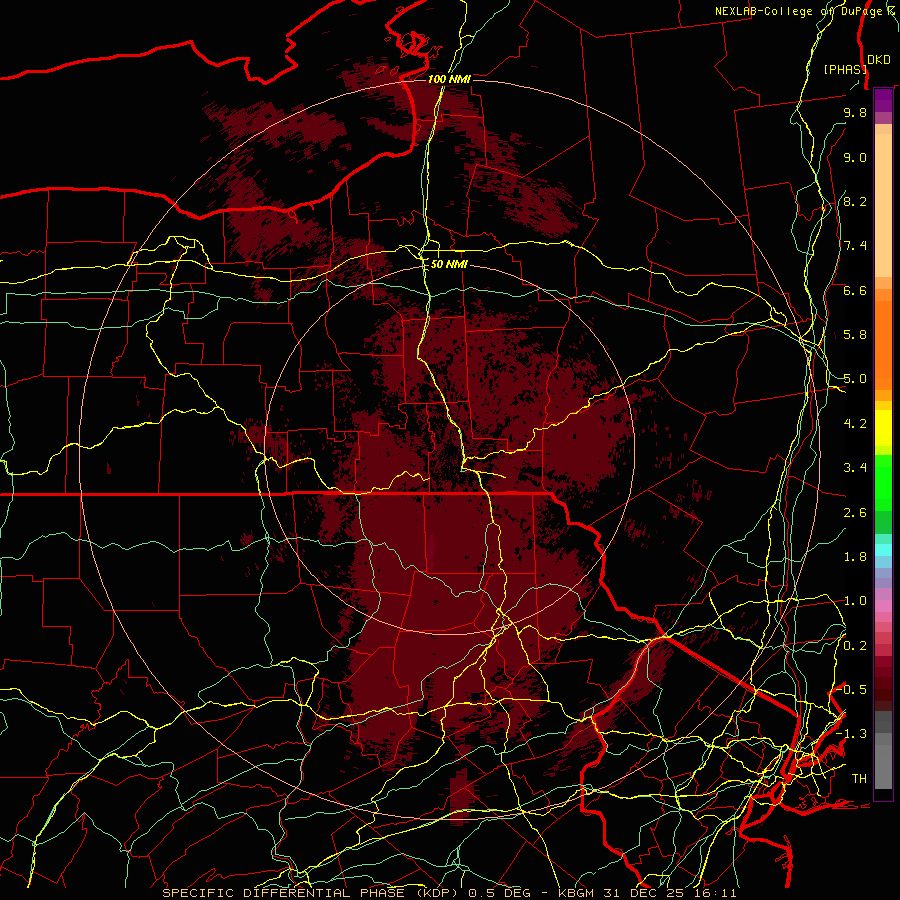Click the purple segment atop the color scale
This screenshot has height=900, width=900.
point(883,100)
